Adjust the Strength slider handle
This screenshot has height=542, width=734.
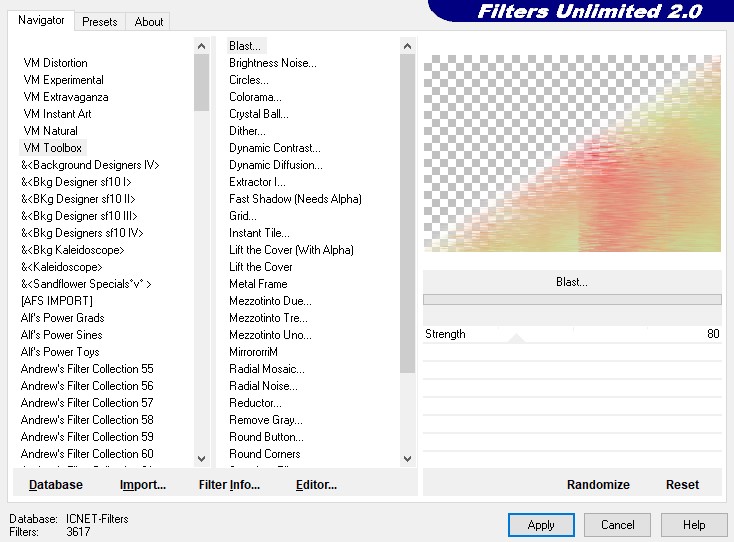pyautogui.click(x=516, y=339)
